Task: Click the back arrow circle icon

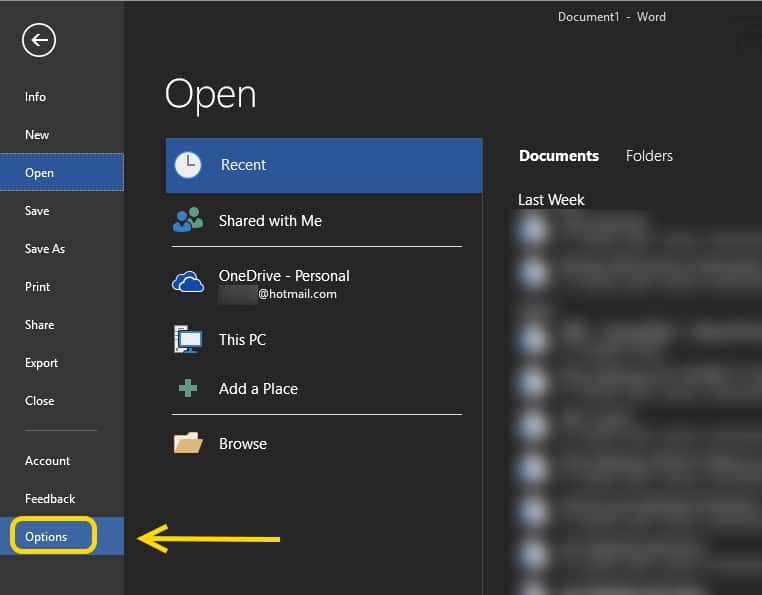Action: point(39,40)
